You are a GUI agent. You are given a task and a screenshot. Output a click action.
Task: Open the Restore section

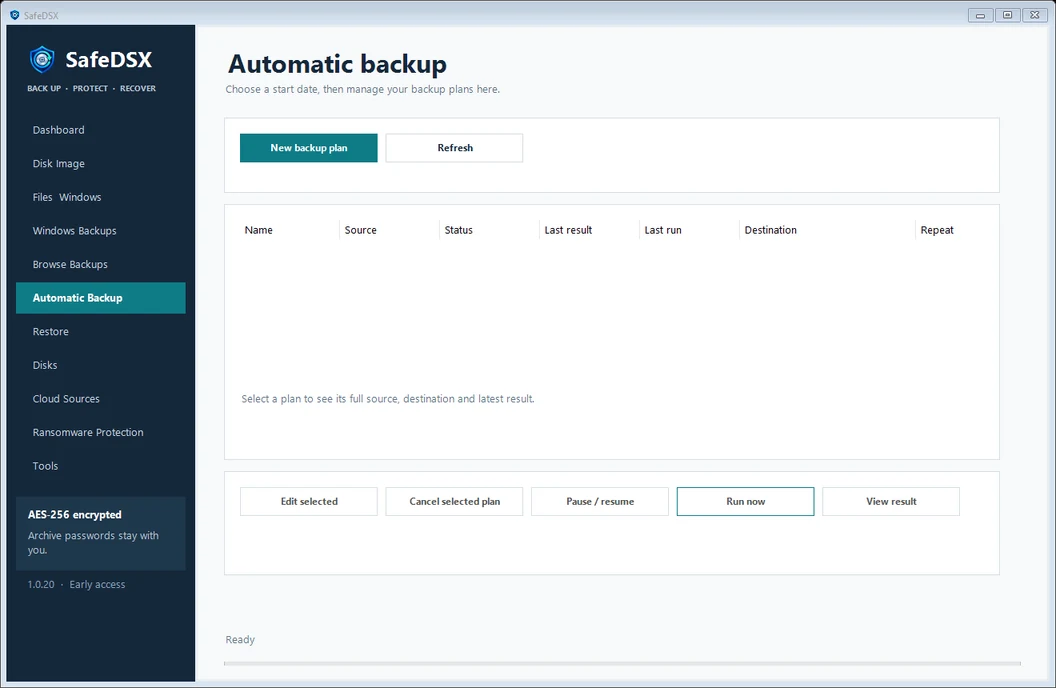click(100, 331)
